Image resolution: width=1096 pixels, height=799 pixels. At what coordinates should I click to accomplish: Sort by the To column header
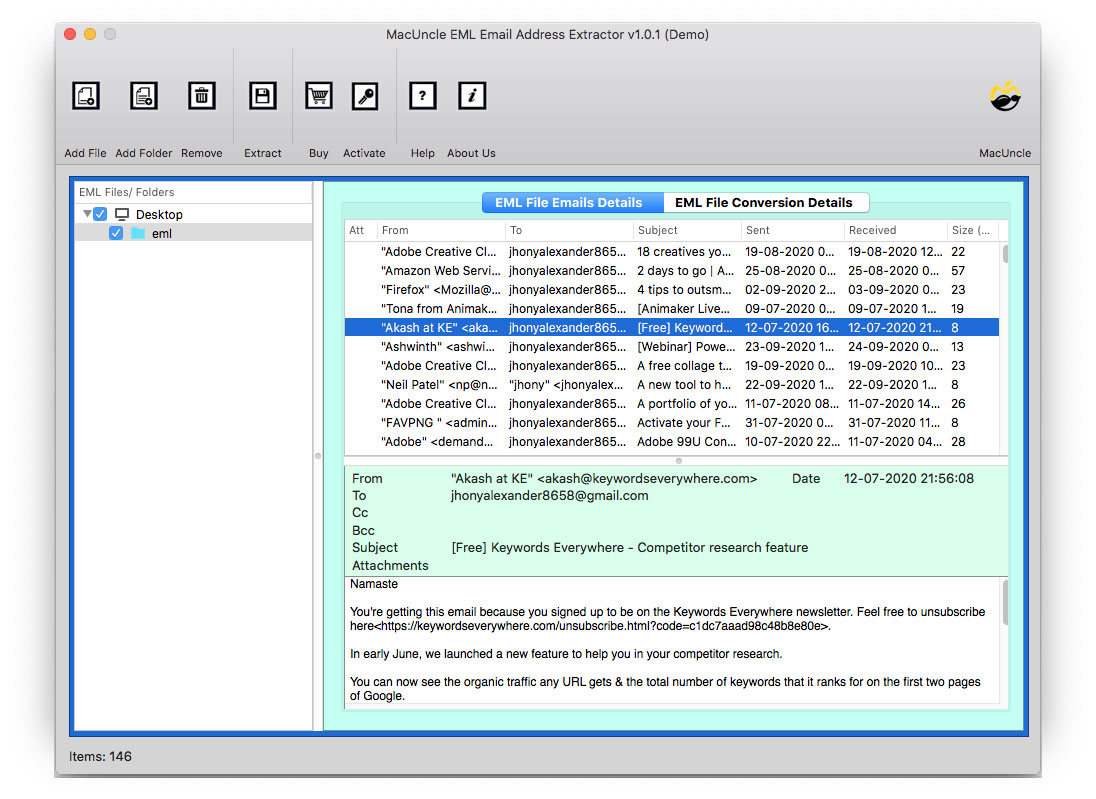point(568,230)
